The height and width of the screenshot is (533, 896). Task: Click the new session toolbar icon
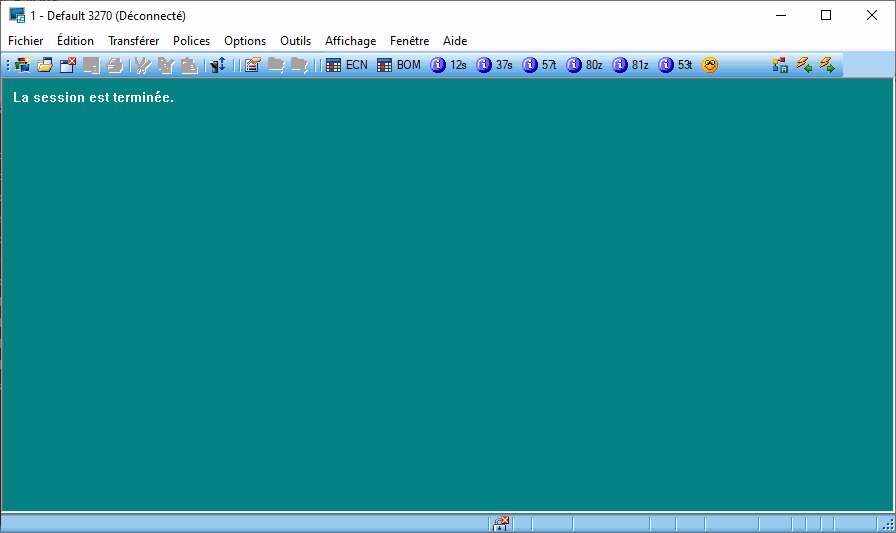[22, 65]
